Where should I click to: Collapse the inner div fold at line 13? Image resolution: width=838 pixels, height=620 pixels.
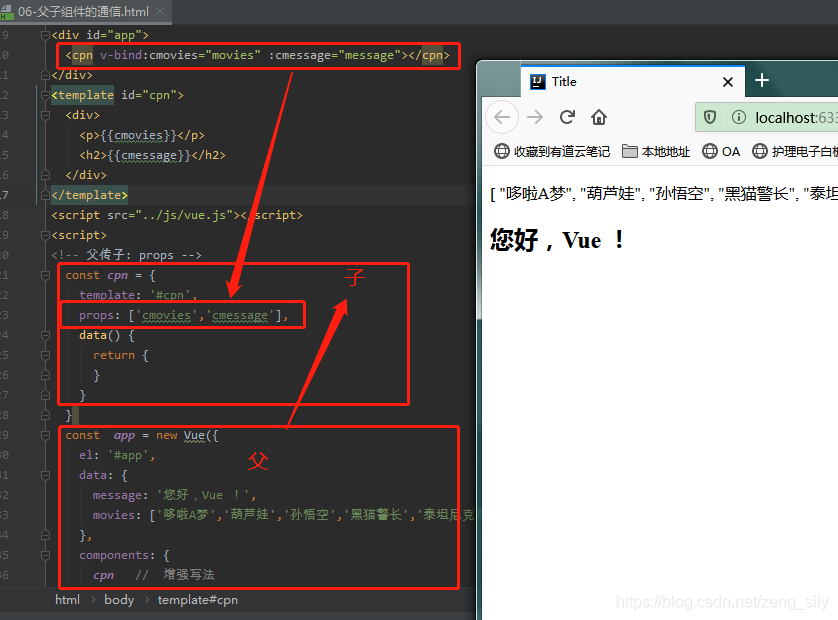45,115
